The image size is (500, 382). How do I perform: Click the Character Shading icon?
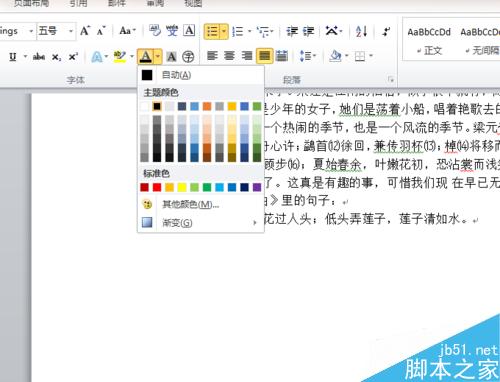pyautogui.click(x=171, y=57)
